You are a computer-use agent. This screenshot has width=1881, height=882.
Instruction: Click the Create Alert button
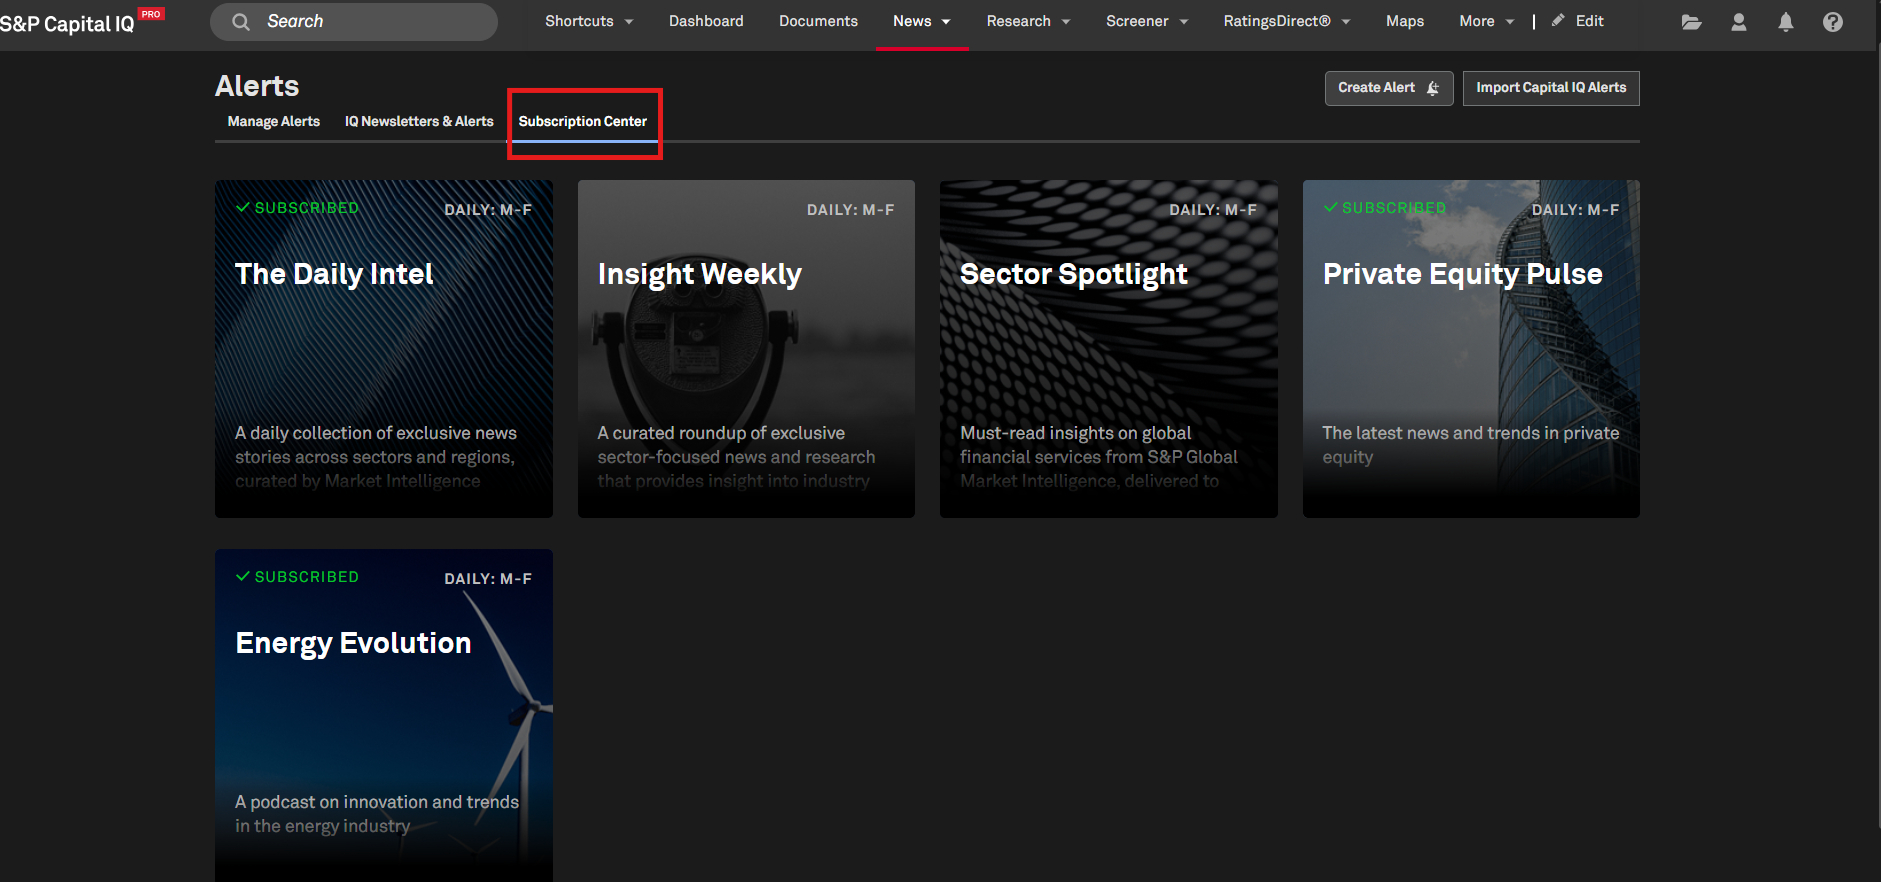[1388, 88]
